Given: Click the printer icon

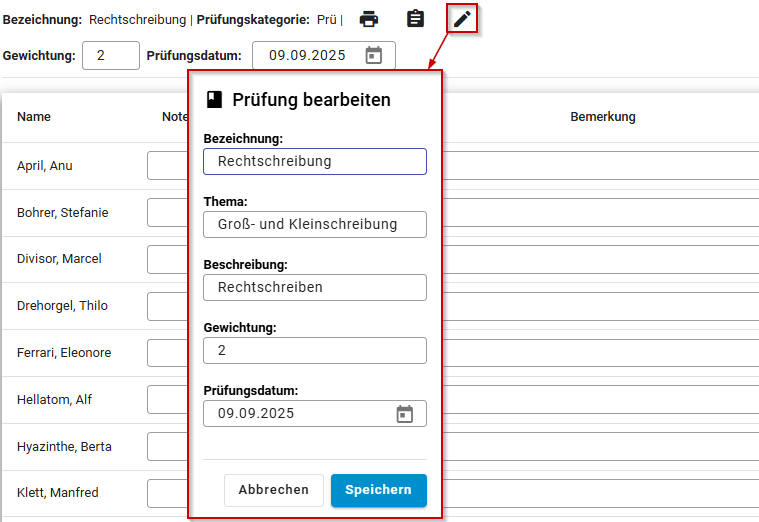Looking at the screenshot, I should (x=368, y=19).
